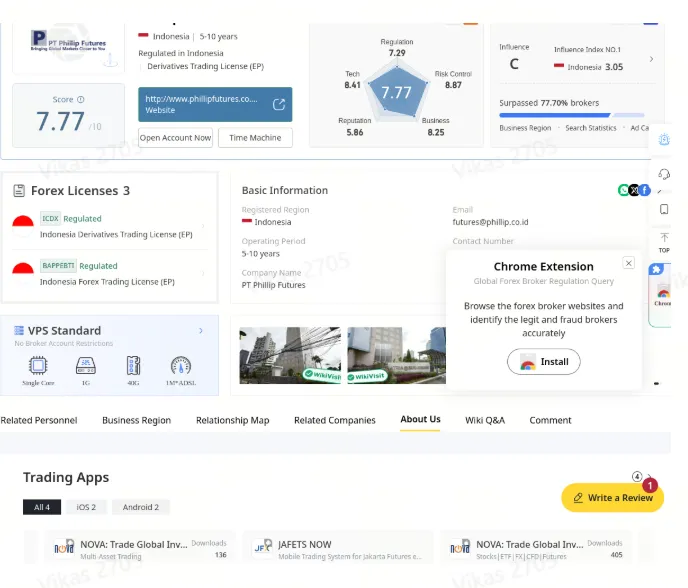Image resolution: width=688 pixels, height=588 pixels.
Task: Click PT Phillip Futures company name
Action: click(273, 285)
